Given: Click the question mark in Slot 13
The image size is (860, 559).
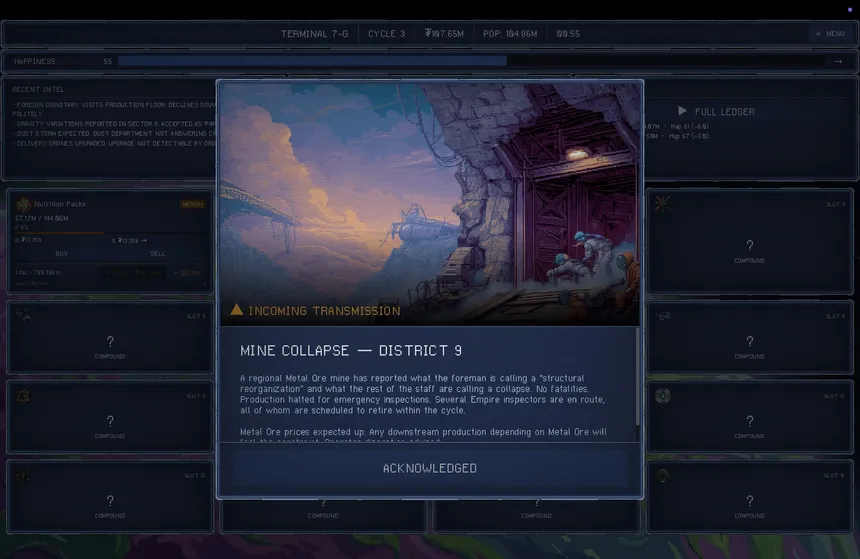Looking at the screenshot, I should (110, 500).
